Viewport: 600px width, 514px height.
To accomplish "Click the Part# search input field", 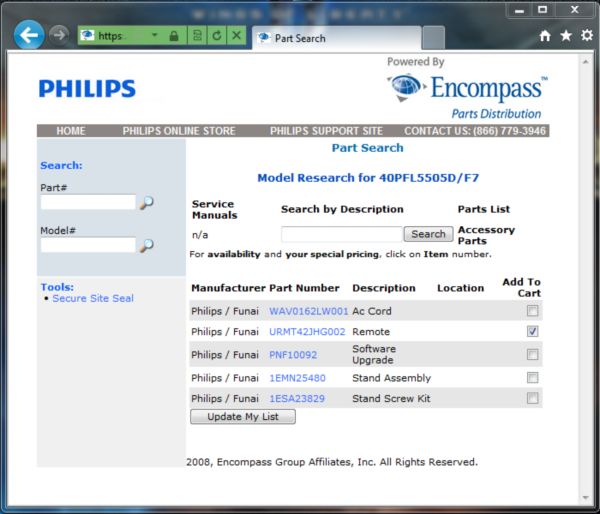I will [88, 202].
